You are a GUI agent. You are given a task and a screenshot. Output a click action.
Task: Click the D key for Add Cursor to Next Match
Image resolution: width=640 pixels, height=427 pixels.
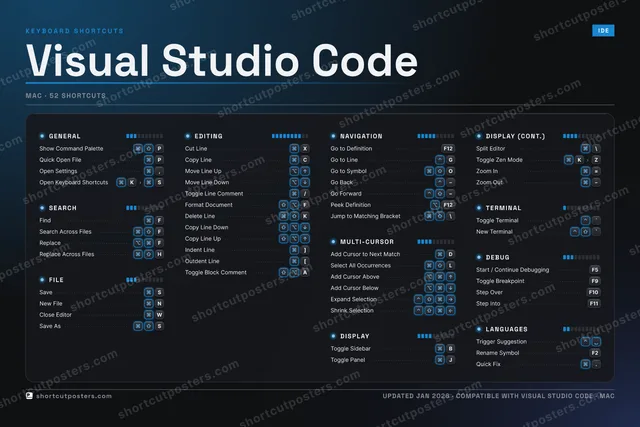[450, 254]
